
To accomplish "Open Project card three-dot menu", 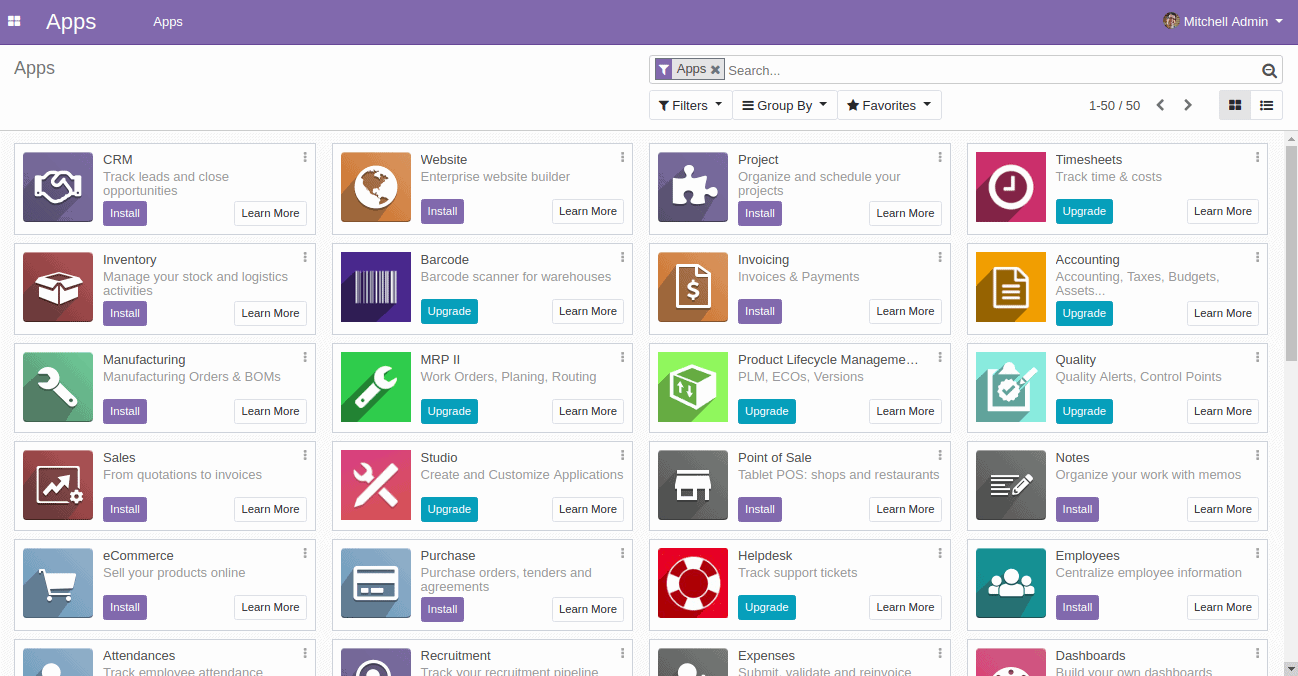I will coord(940,157).
